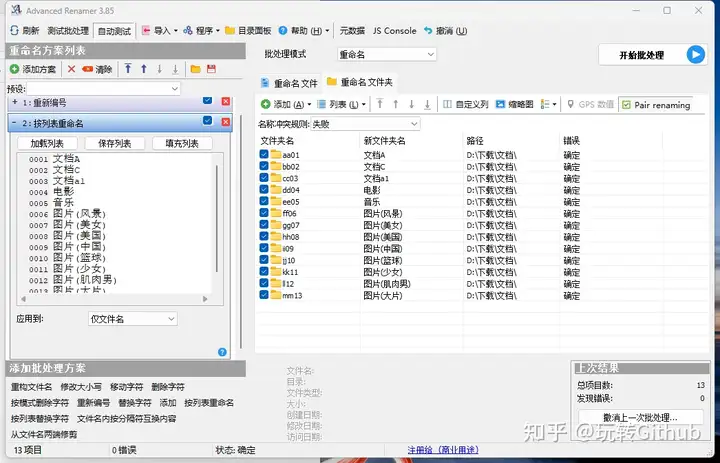Expand method 1: 重新编号

[x=15, y=102]
